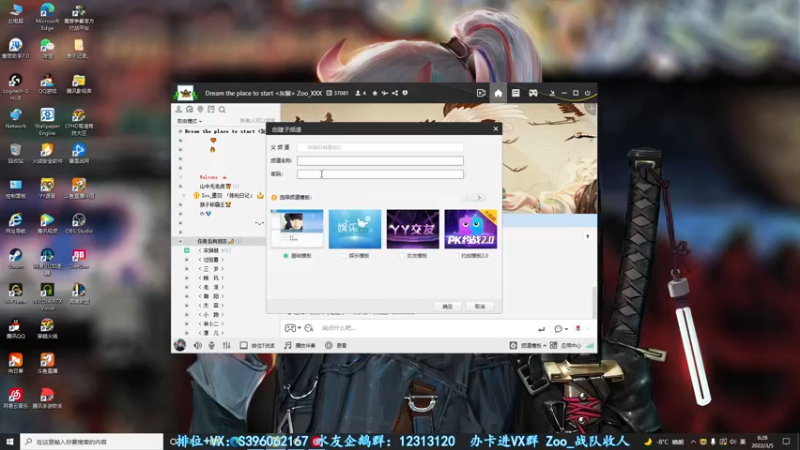Toggle the microphone icon in bottom bar
The height and width of the screenshot is (450, 800).
point(212,345)
